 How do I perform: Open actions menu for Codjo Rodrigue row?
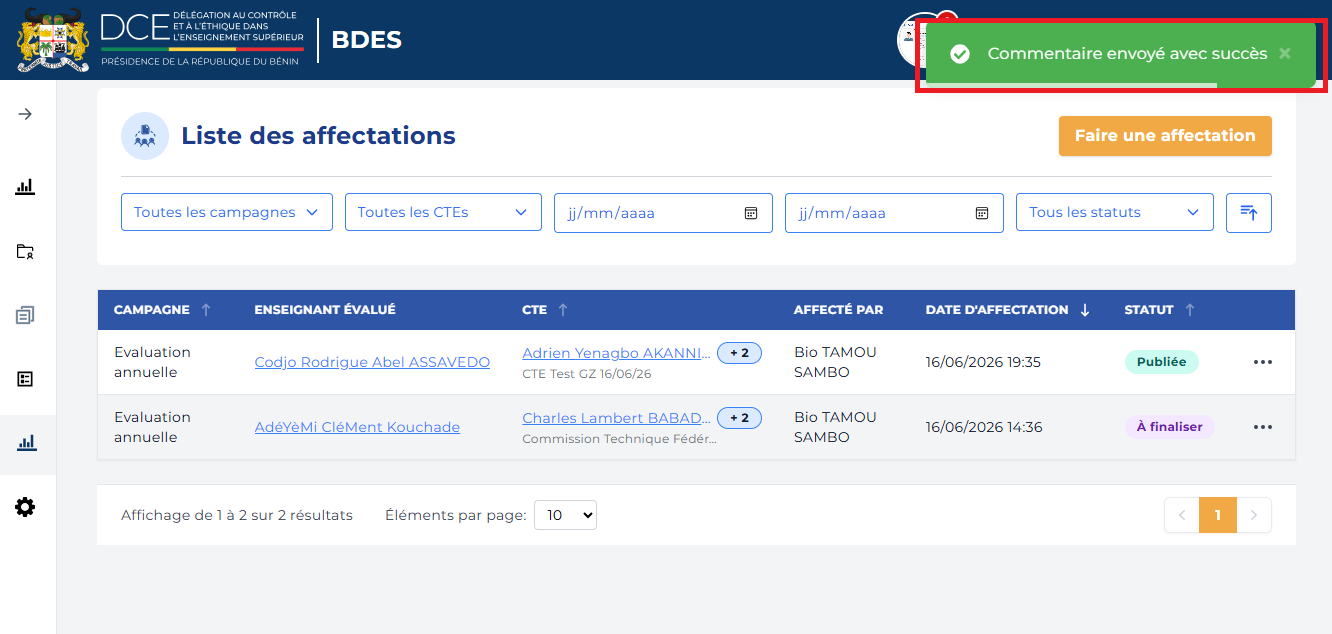[x=1263, y=362]
